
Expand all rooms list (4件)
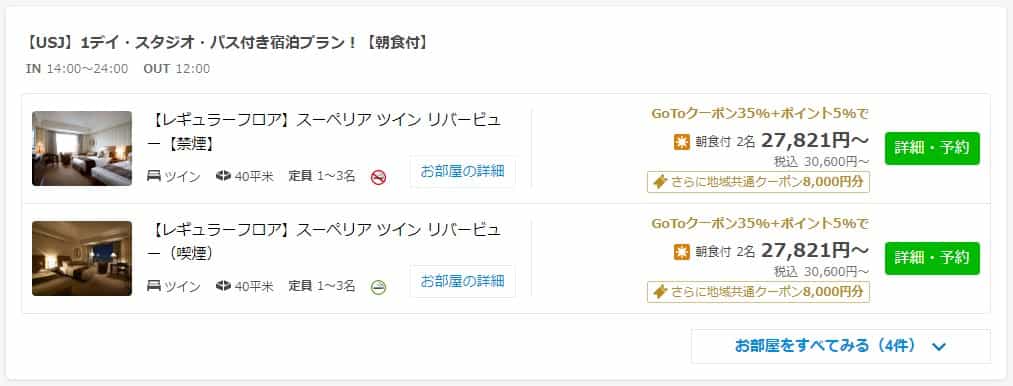[841, 346]
